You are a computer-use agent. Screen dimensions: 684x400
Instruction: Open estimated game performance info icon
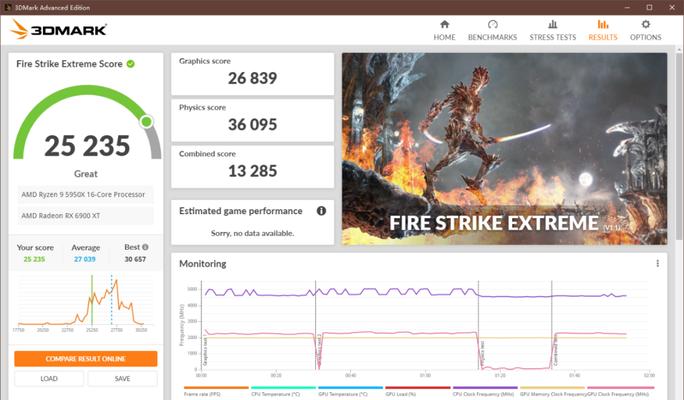tap(321, 211)
